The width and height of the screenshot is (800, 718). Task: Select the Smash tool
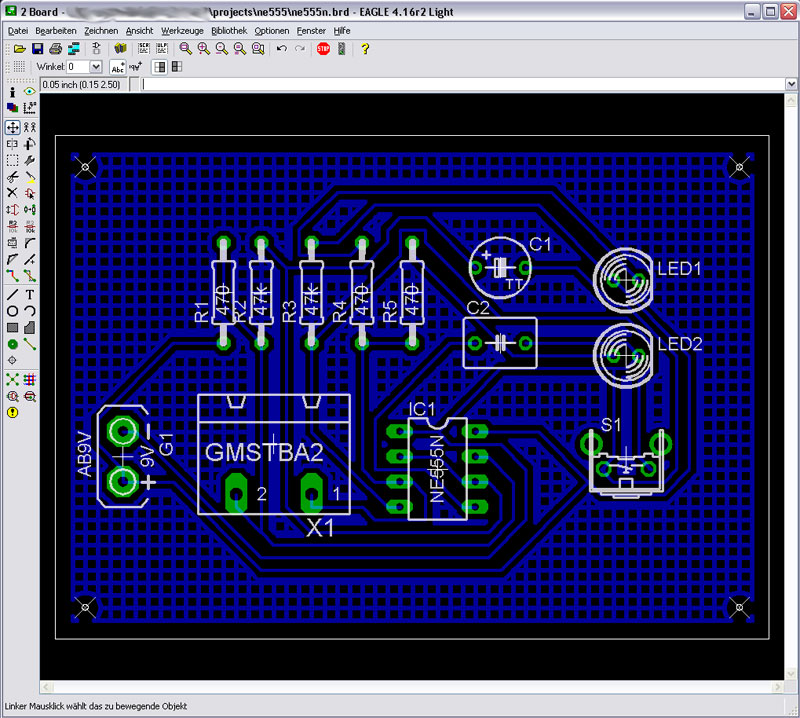(12, 243)
